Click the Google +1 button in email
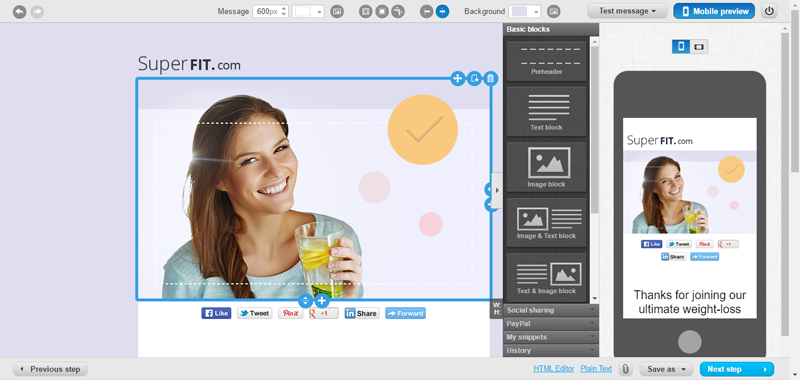This screenshot has width=800, height=380. (x=323, y=313)
